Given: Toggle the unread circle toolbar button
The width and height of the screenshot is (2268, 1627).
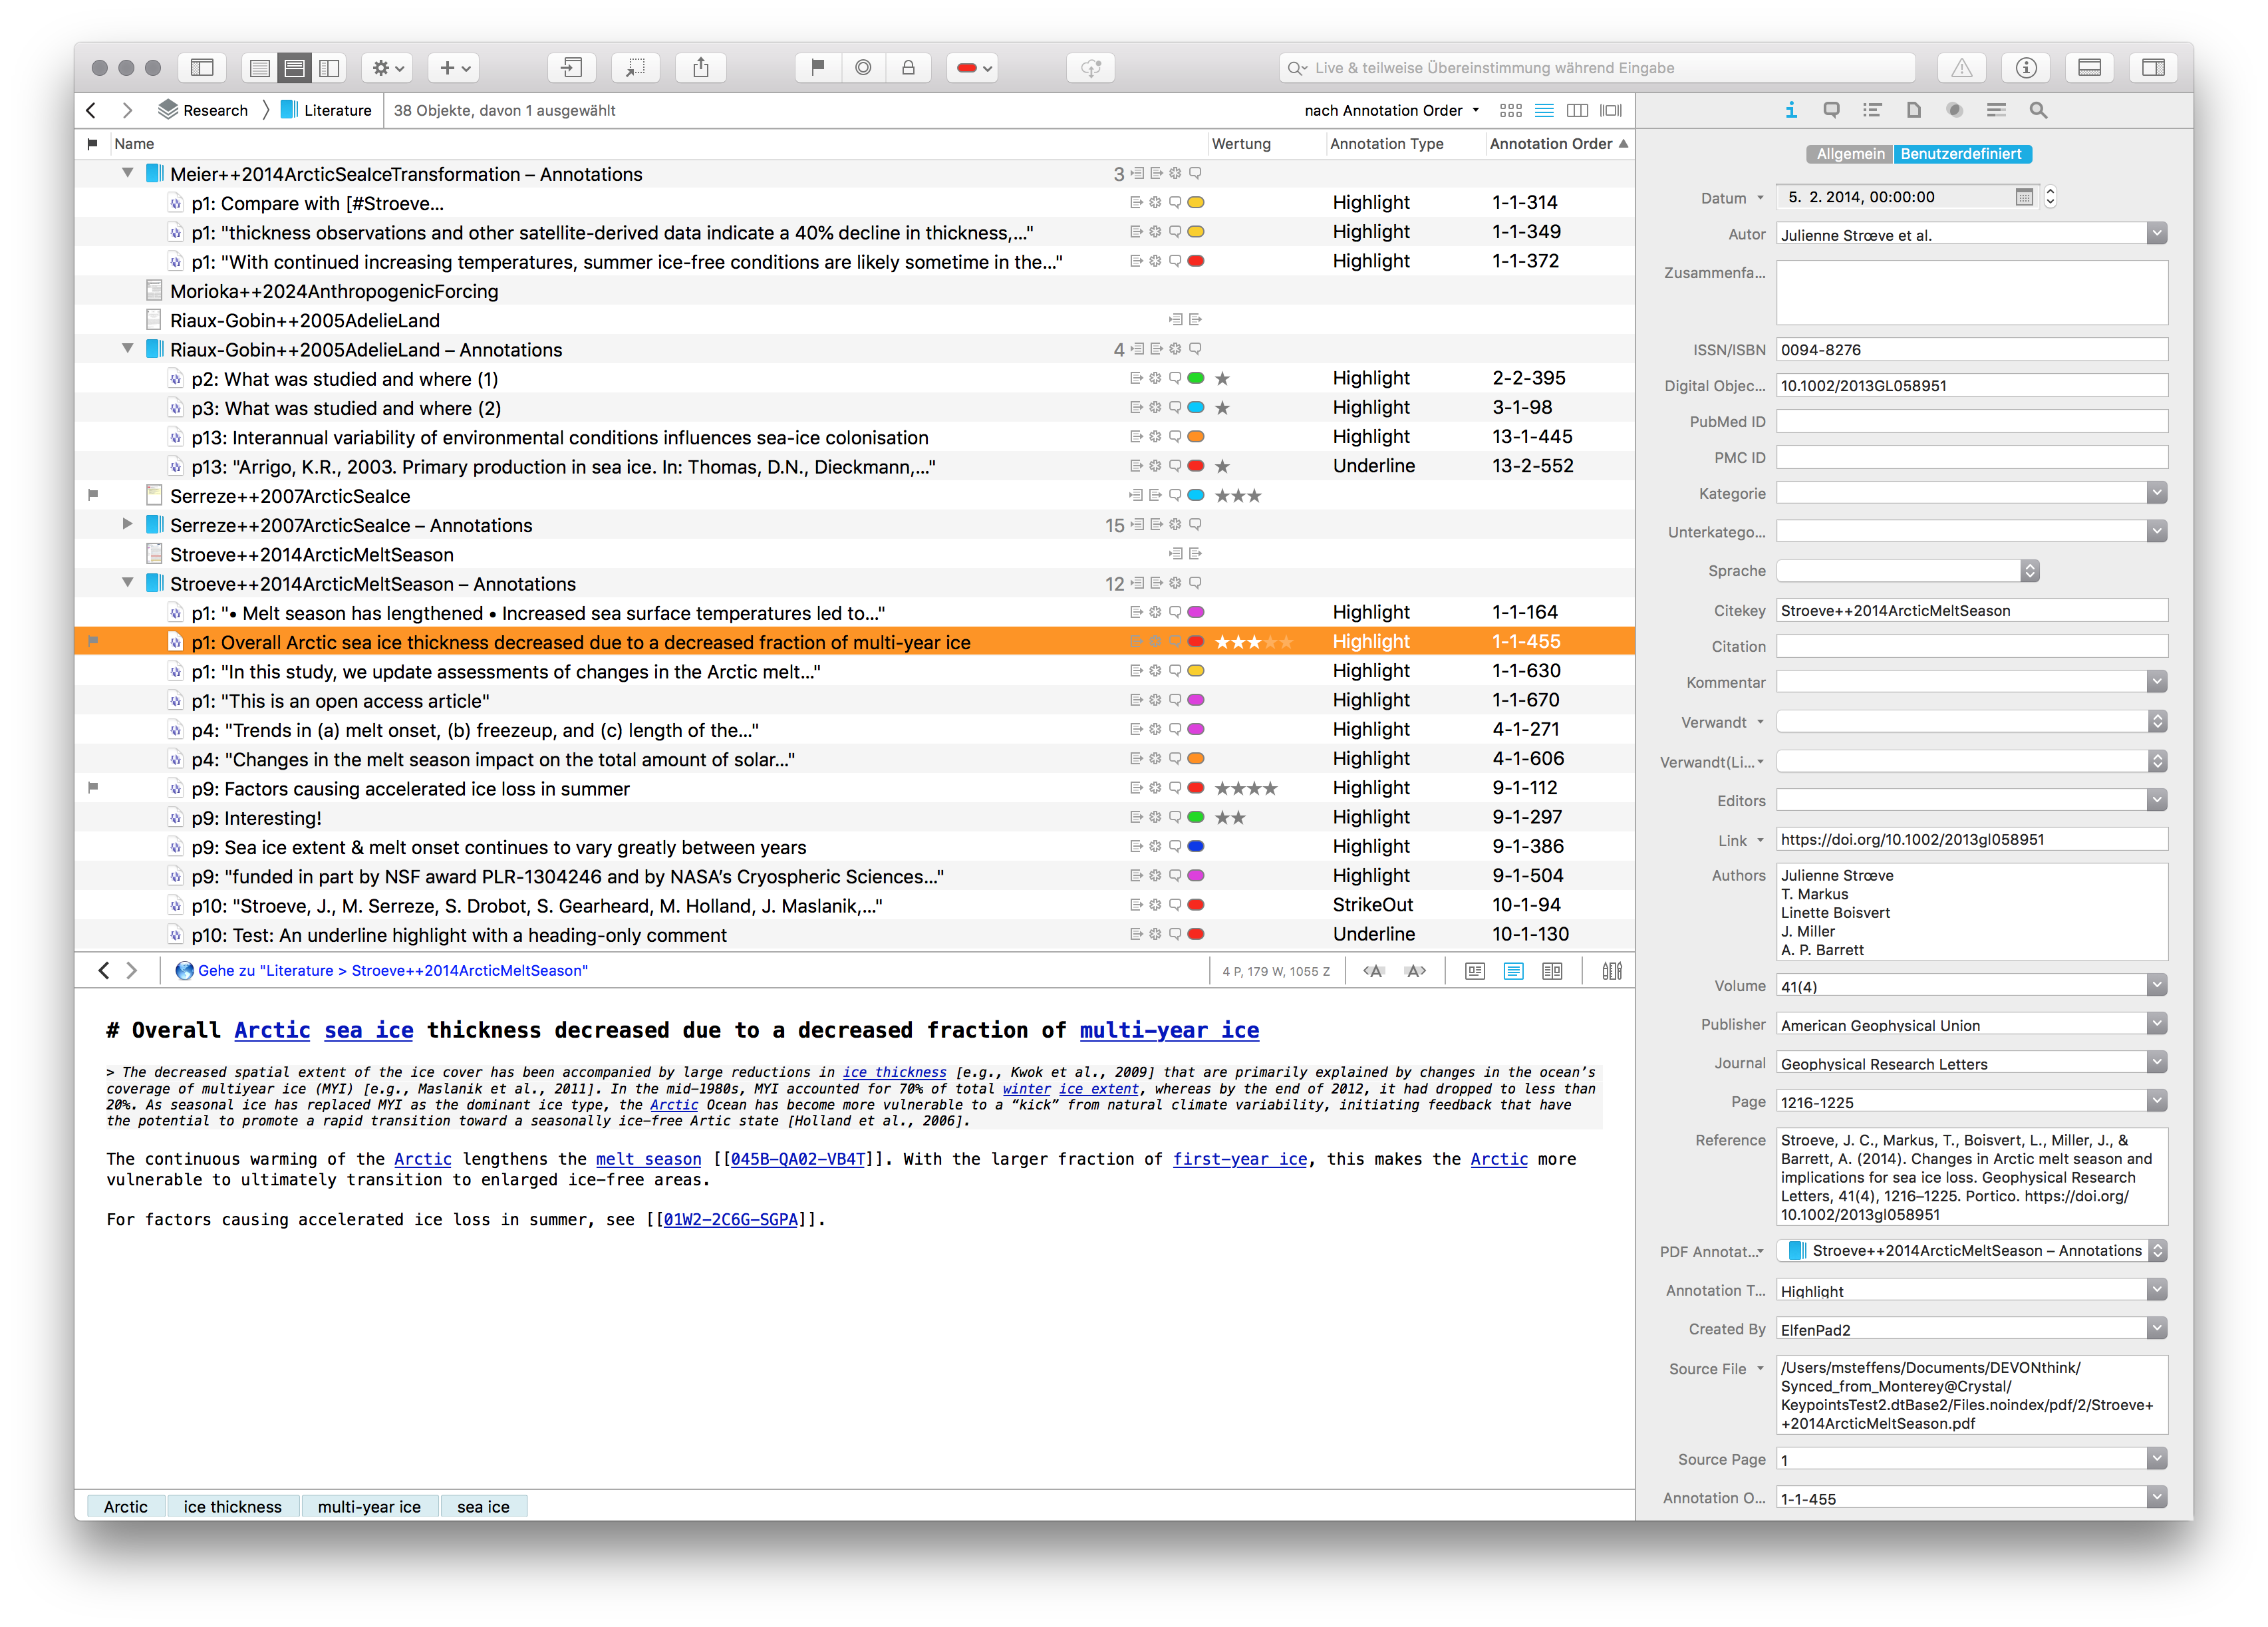Looking at the screenshot, I should click(x=863, y=68).
